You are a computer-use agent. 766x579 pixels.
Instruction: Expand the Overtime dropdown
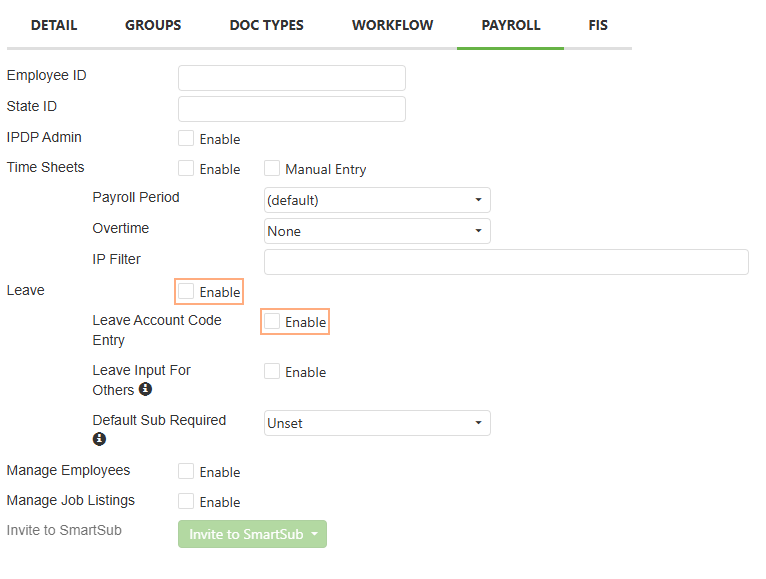tap(377, 231)
